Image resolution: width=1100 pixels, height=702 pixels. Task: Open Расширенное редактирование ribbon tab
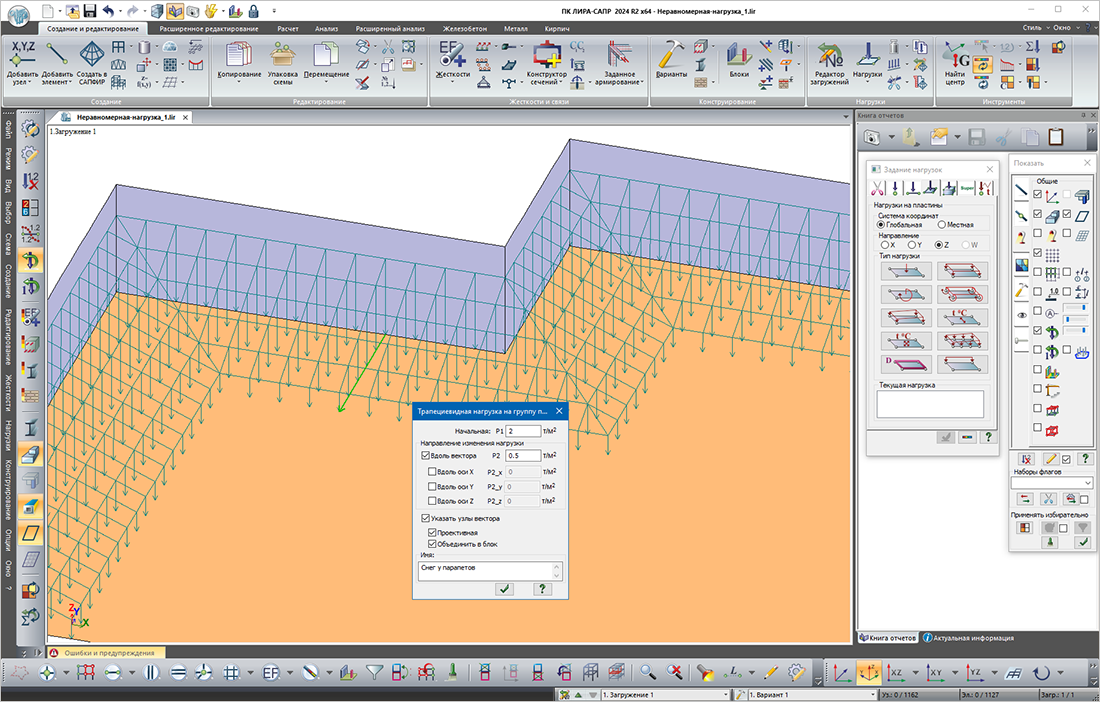click(208, 29)
